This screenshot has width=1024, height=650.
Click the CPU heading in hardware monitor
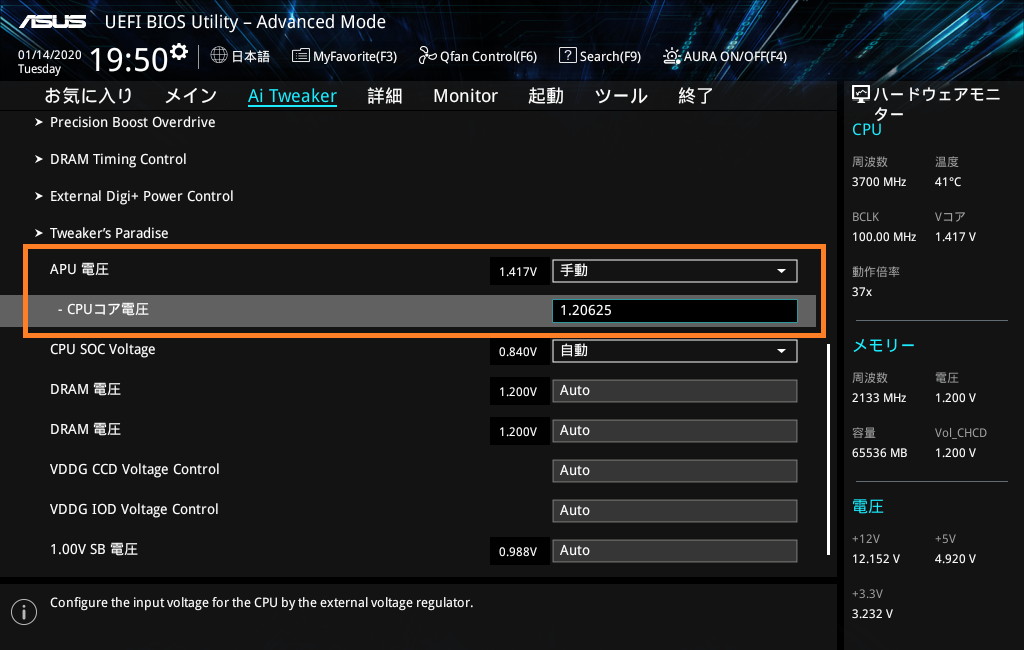click(867, 129)
